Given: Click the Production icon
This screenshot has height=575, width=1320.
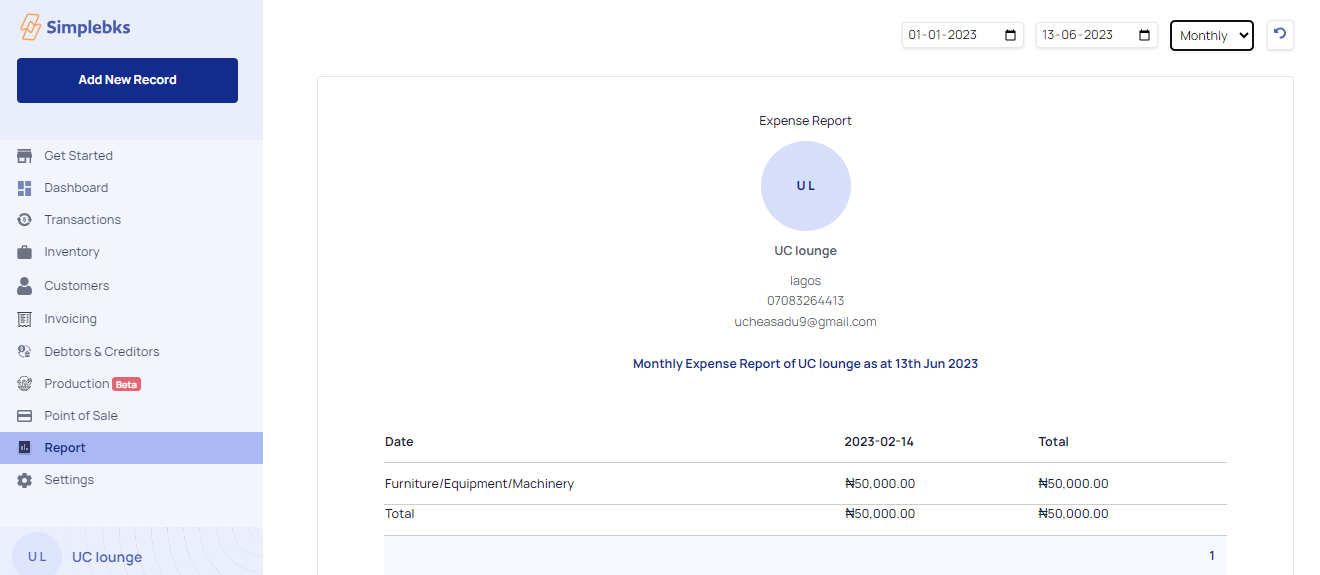Looking at the screenshot, I should click(25, 384).
